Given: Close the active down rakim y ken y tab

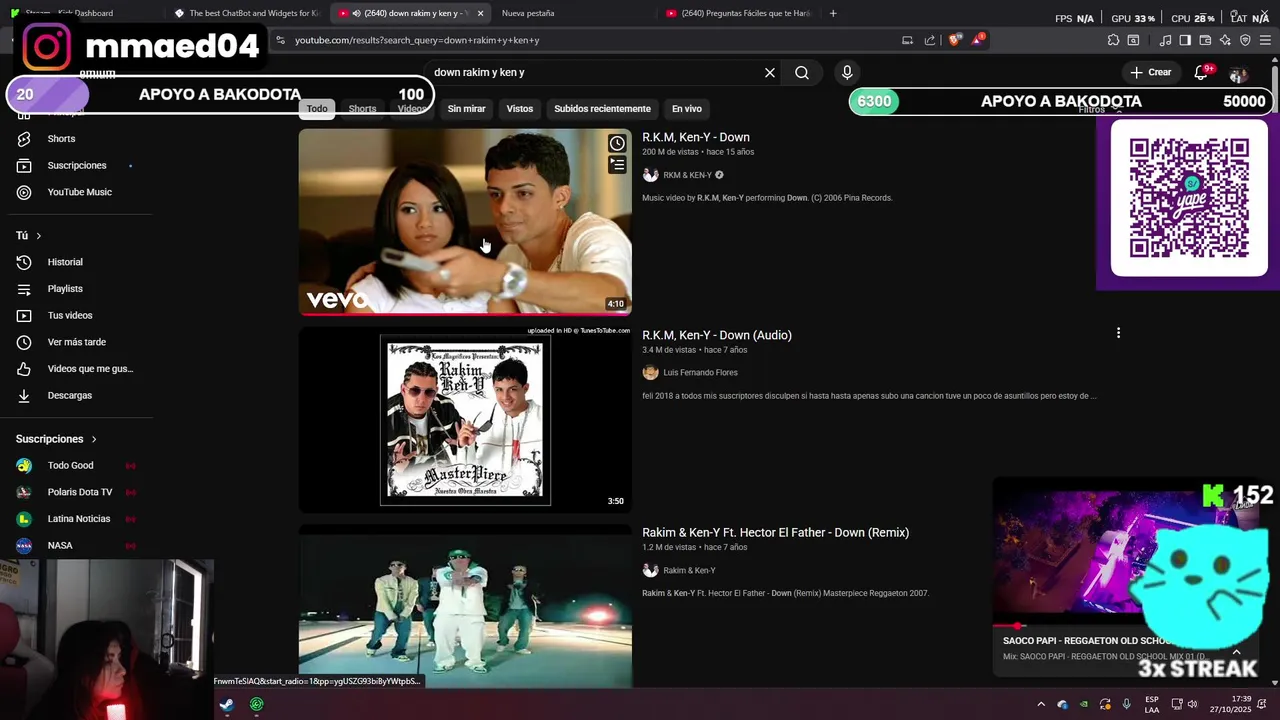Looking at the screenshot, I should [481, 13].
